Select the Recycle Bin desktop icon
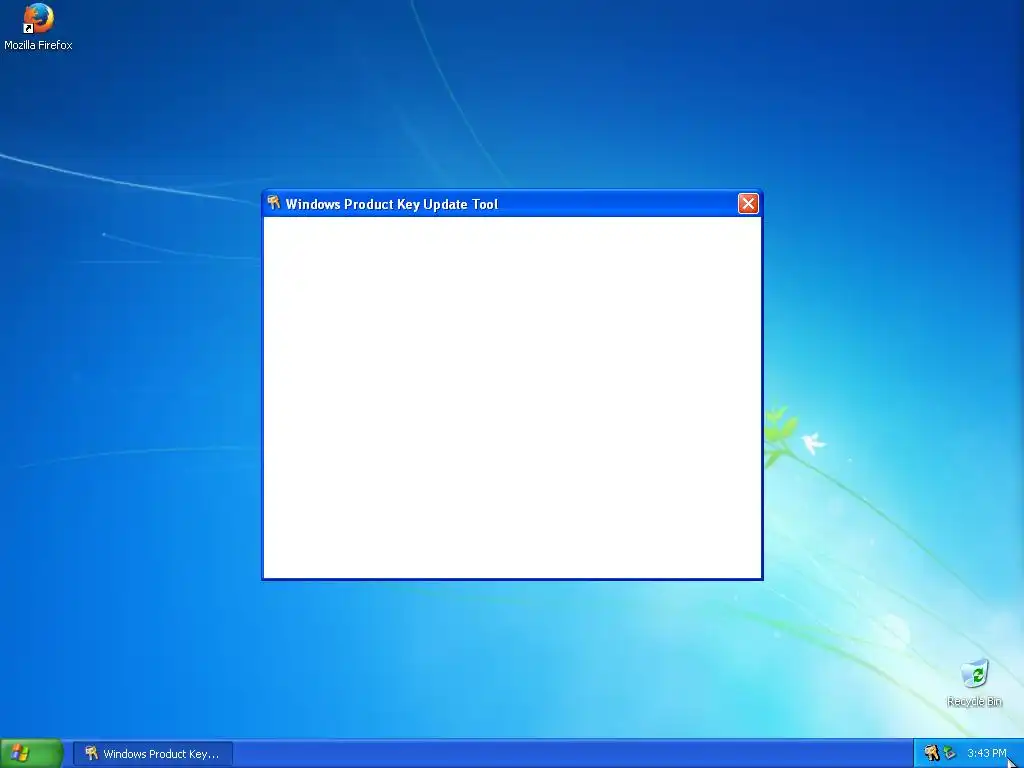This screenshot has height=768, width=1024. tap(974, 683)
